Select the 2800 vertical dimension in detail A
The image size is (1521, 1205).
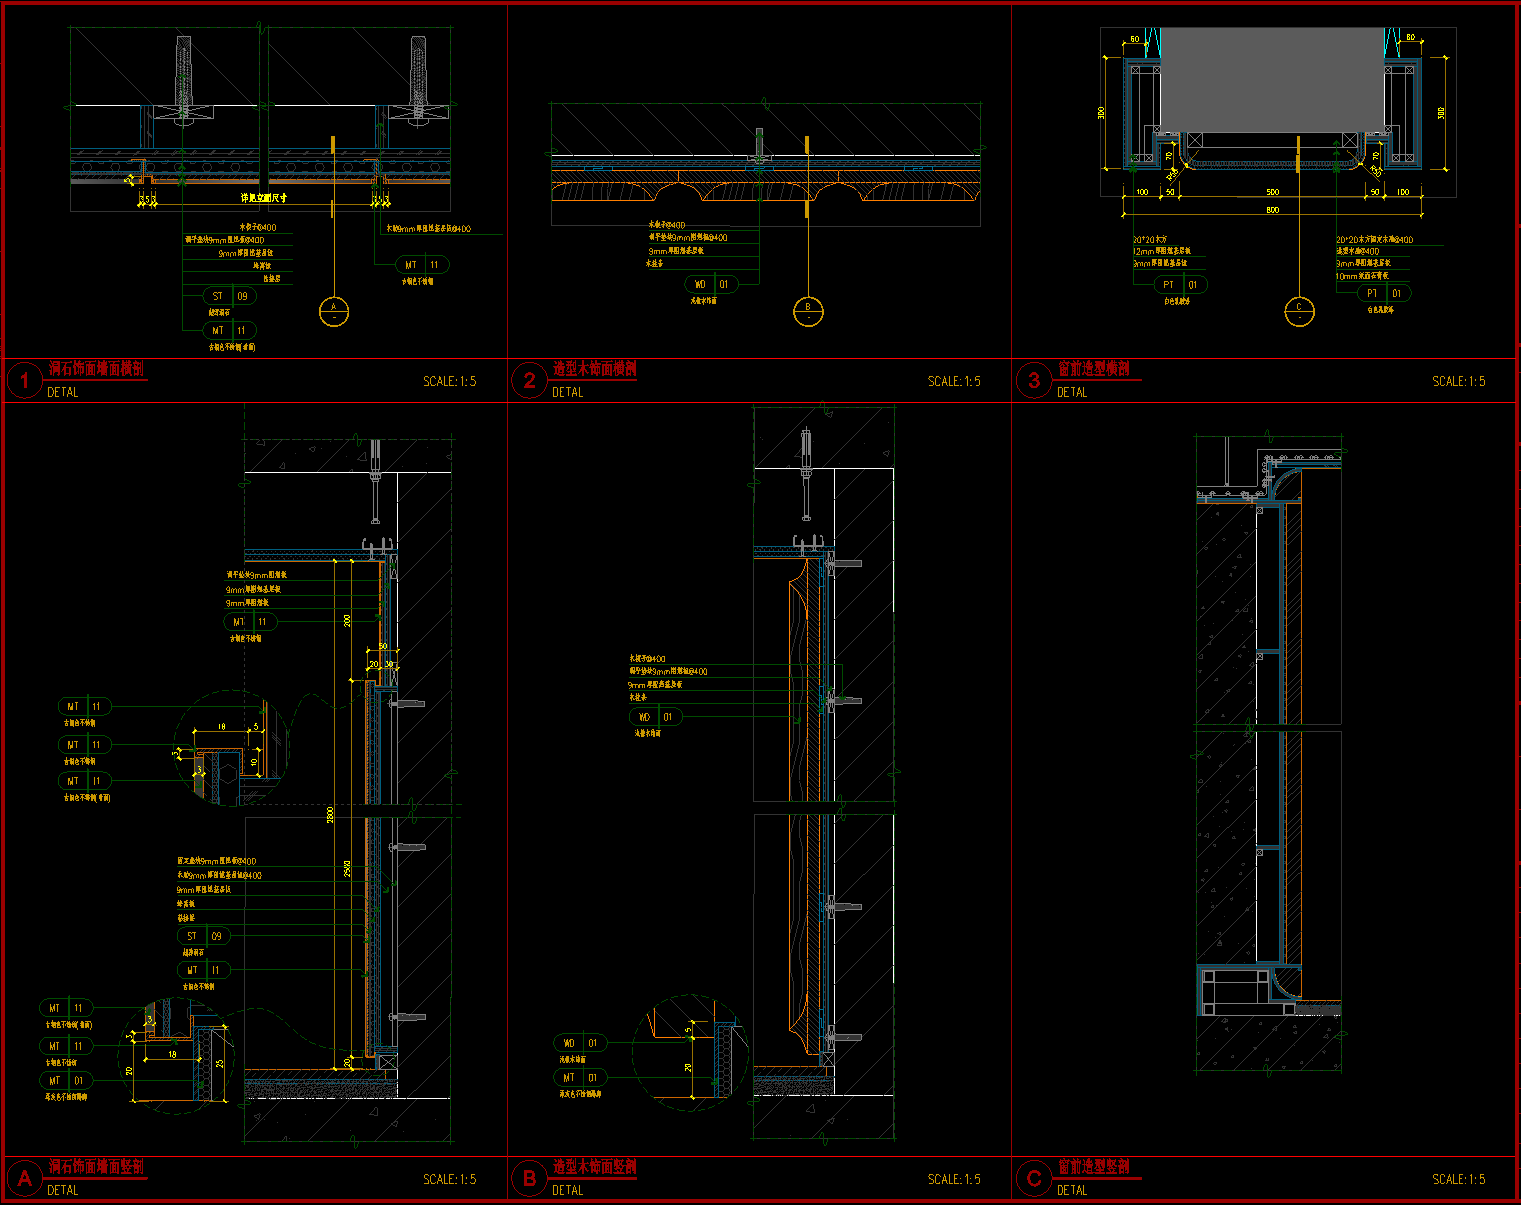(x=331, y=815)
